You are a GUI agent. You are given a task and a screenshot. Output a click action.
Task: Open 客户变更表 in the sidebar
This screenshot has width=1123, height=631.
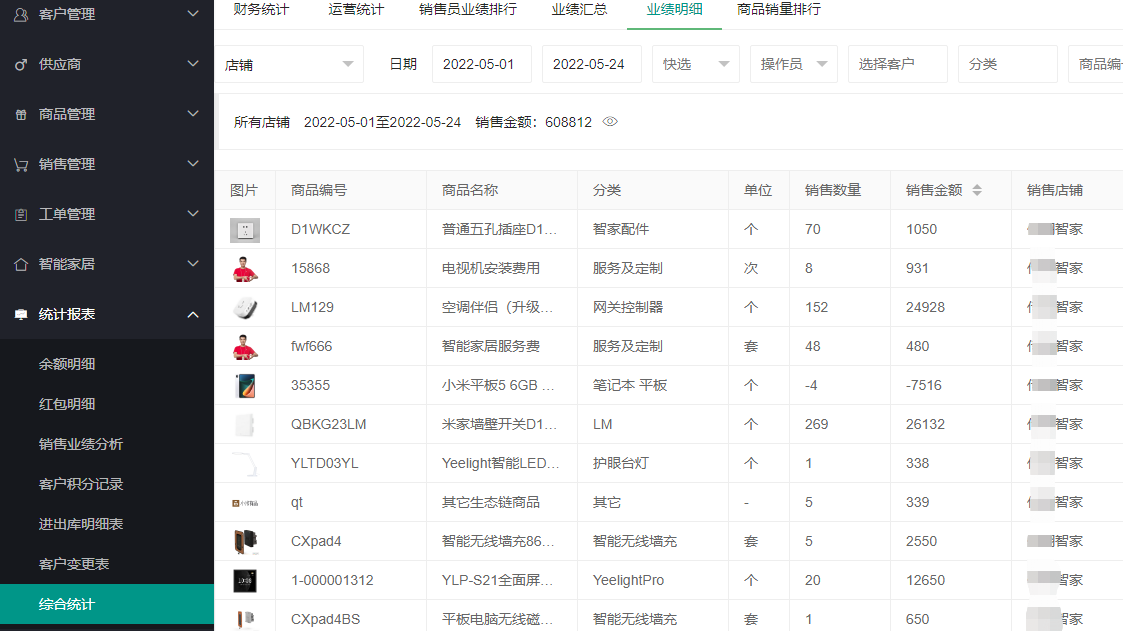pyautogui.click(x=74, y=565)
